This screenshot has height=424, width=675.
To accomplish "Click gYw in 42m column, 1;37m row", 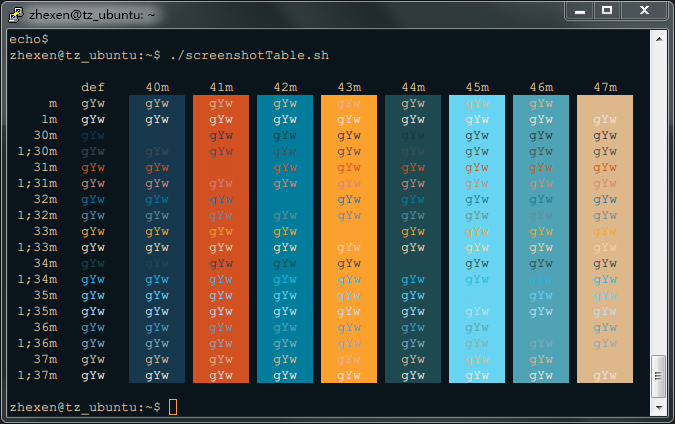I will click(285, 376).
